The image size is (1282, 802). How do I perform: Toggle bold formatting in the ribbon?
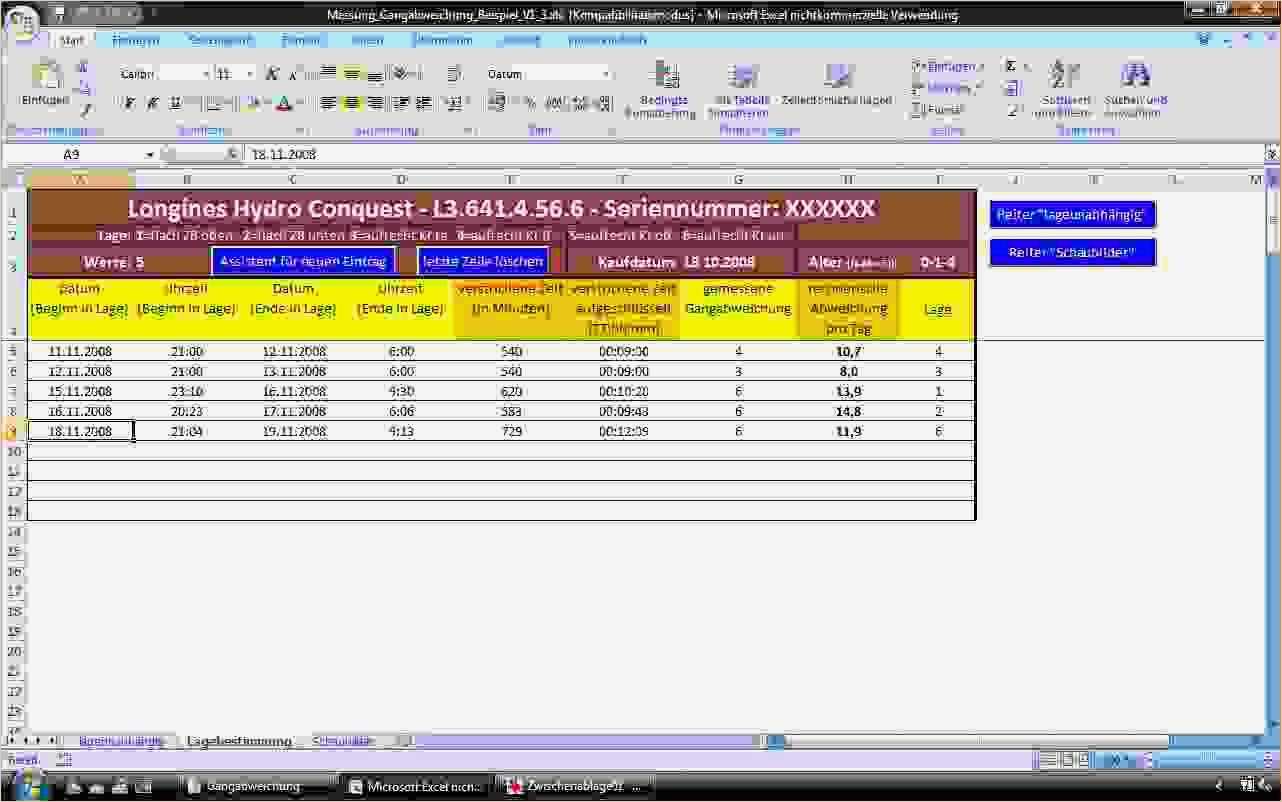pos(130,103)
